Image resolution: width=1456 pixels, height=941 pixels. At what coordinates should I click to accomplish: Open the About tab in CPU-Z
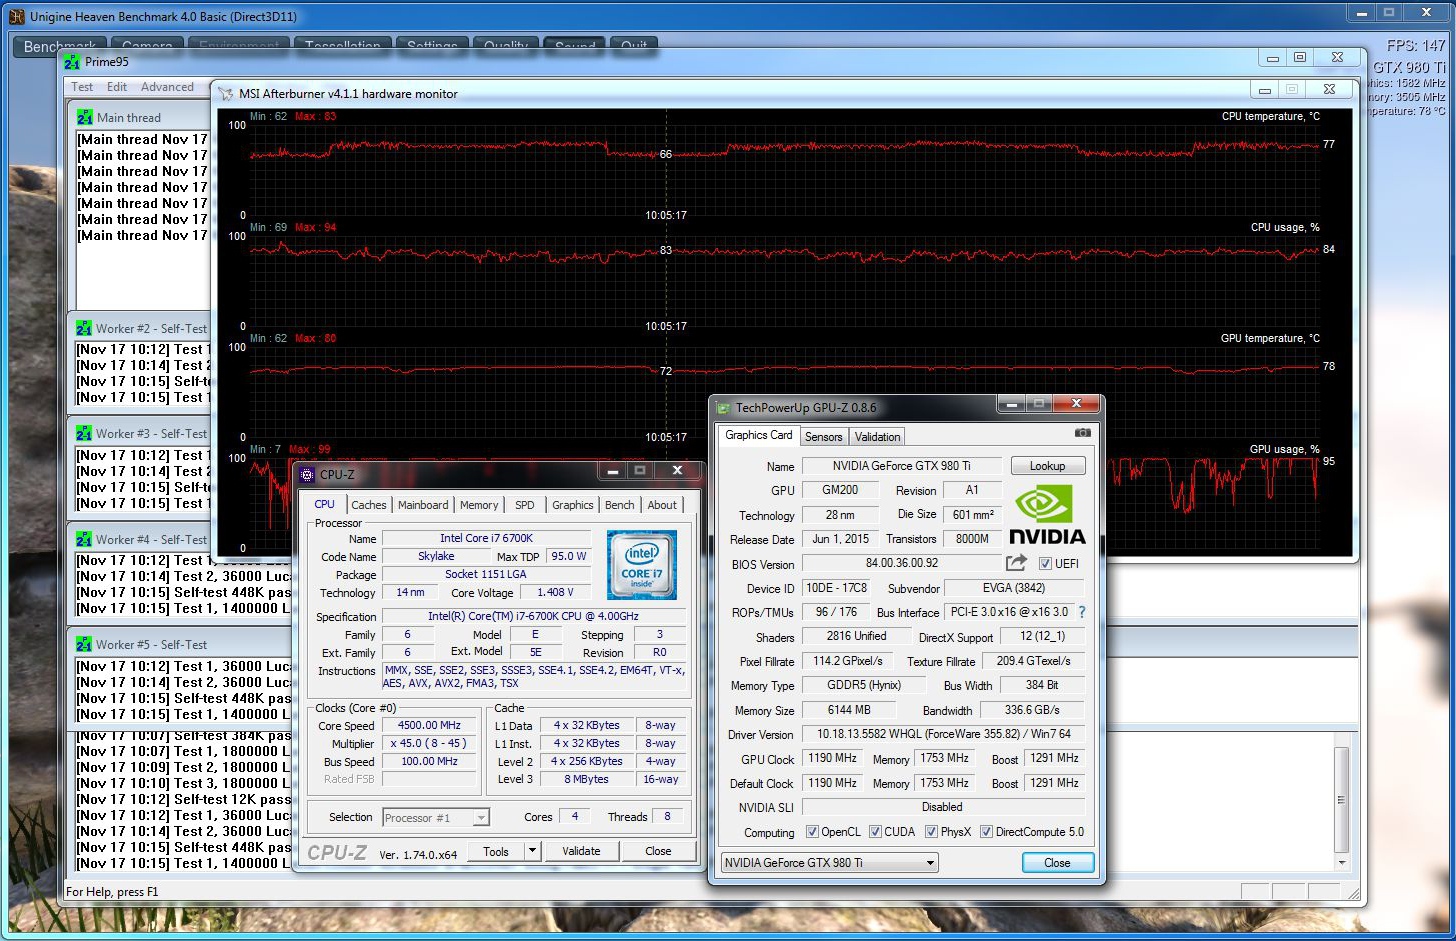click(x=662, y=505)
